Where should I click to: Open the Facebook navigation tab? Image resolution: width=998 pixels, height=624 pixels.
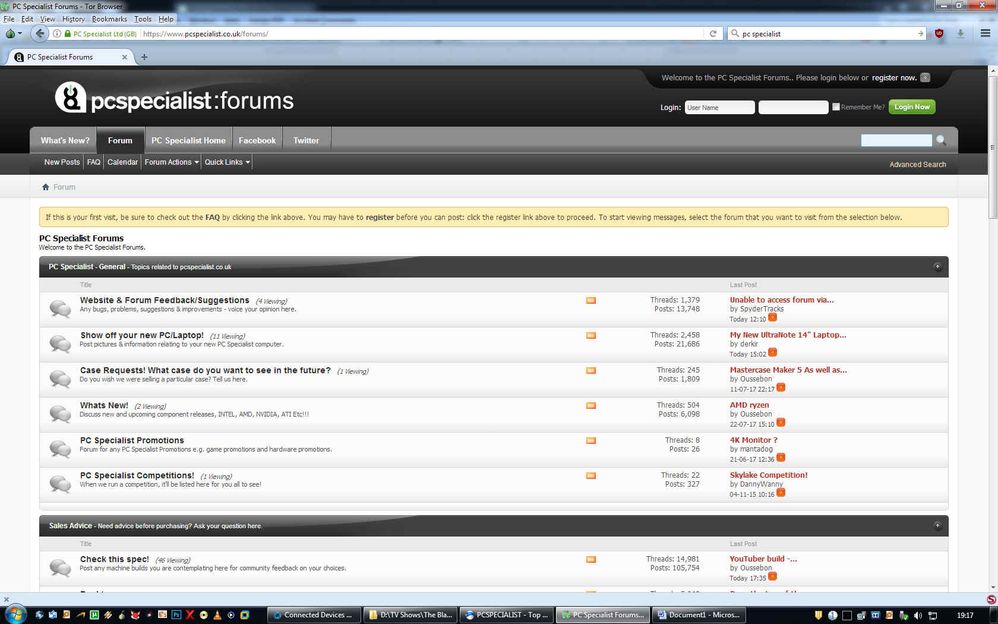point(257,140)
